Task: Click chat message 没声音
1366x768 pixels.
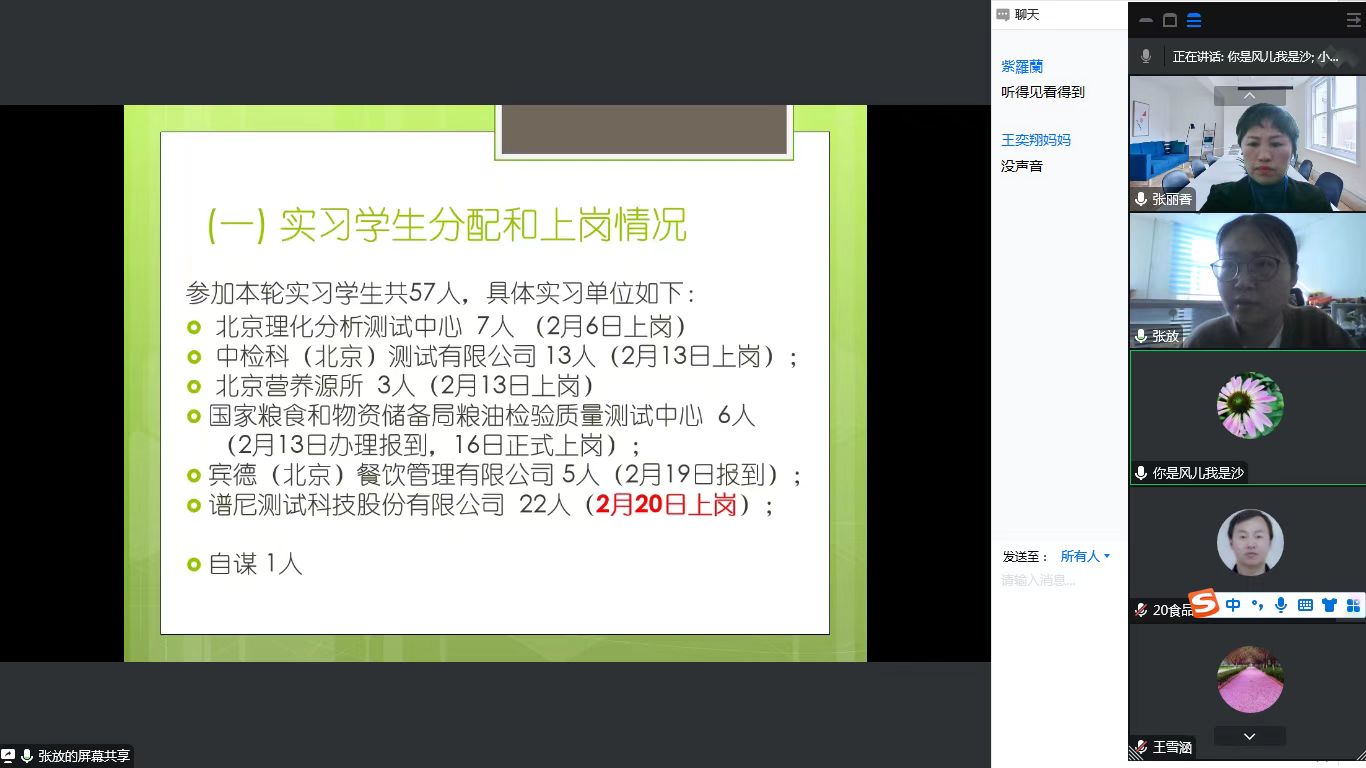Action: [x=1022, y=166]
